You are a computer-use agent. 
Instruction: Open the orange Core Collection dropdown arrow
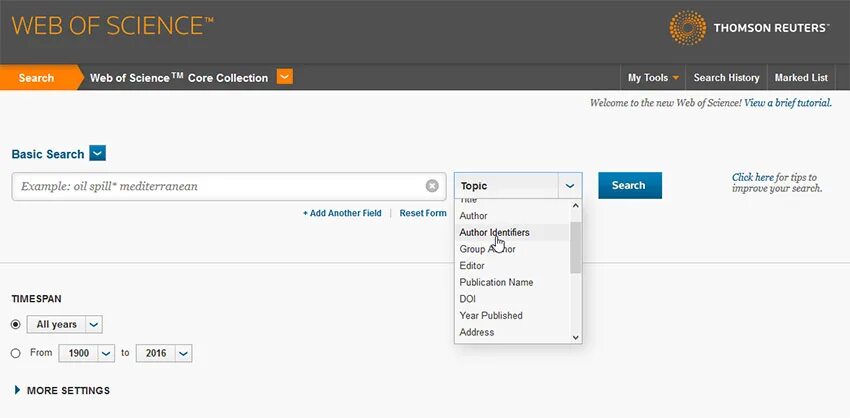pyautogui.click(x=285, y=76)
